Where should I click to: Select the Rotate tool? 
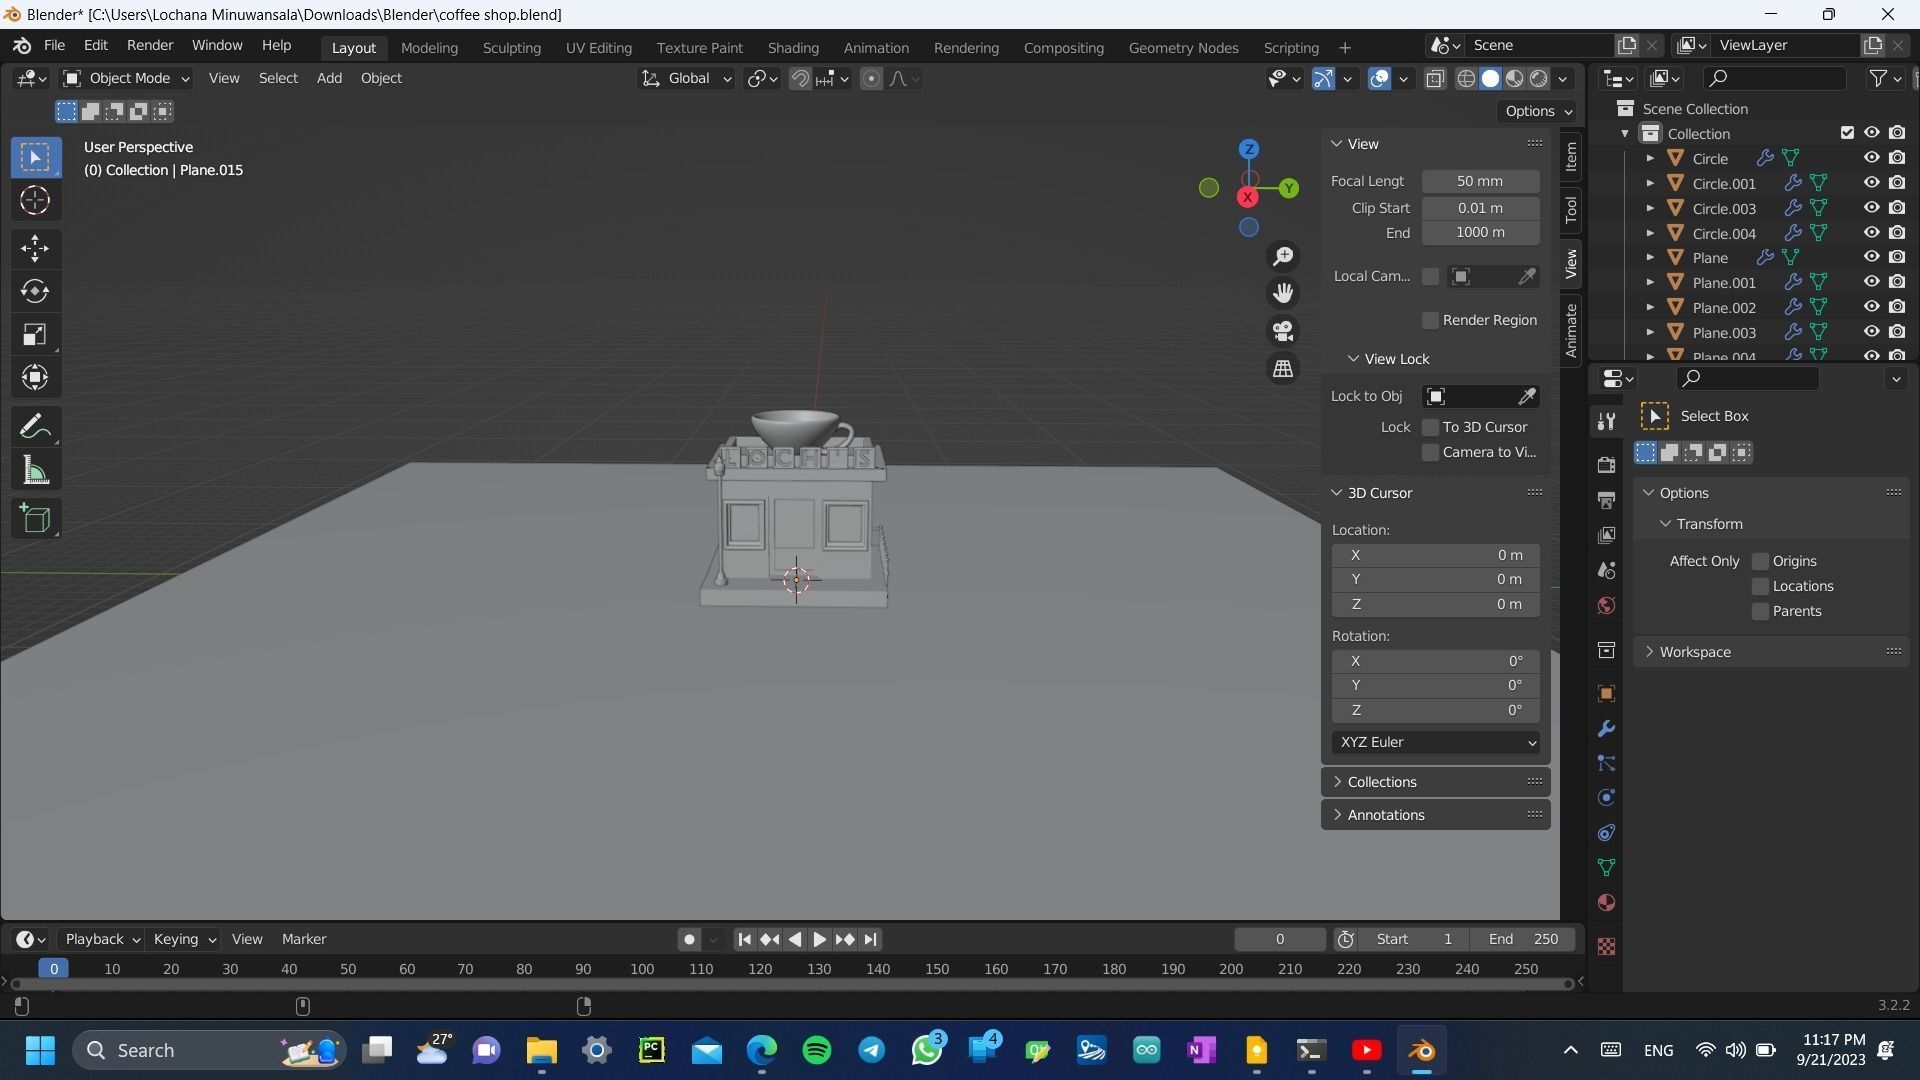coord(35,291)
